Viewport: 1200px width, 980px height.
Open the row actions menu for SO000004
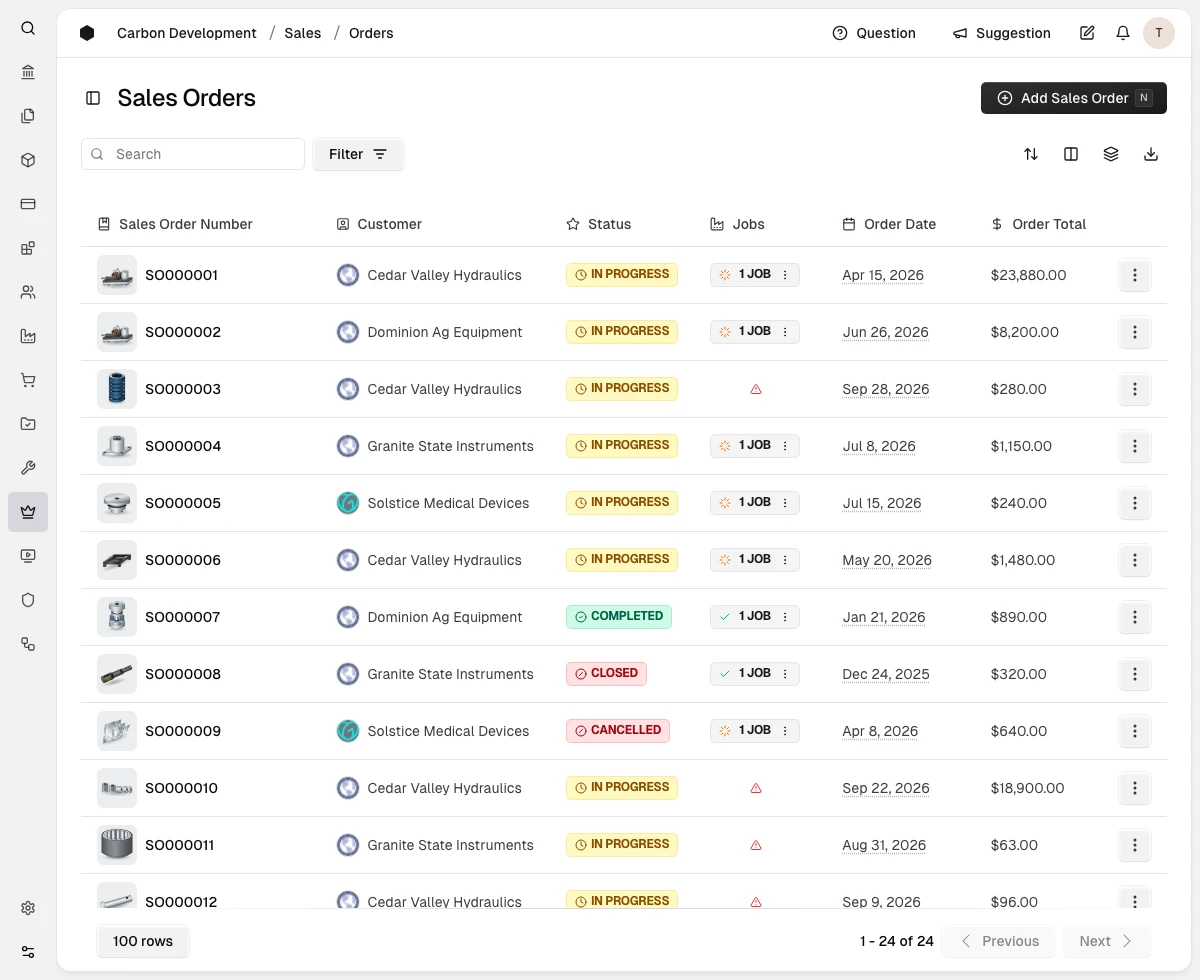point(1134,446)
